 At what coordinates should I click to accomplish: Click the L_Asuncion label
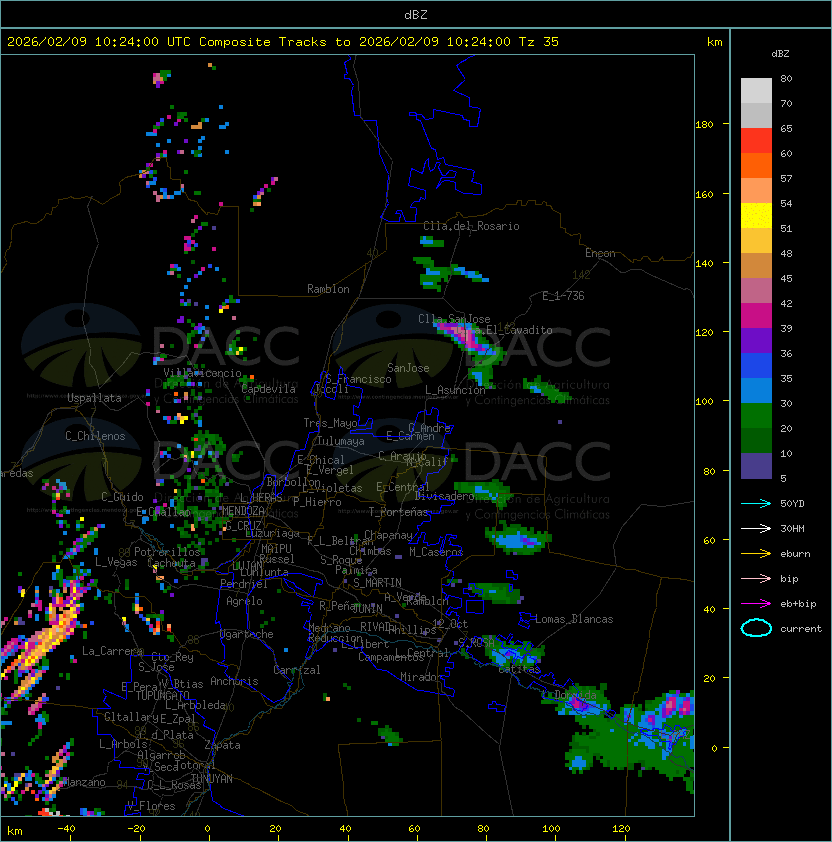455,390
